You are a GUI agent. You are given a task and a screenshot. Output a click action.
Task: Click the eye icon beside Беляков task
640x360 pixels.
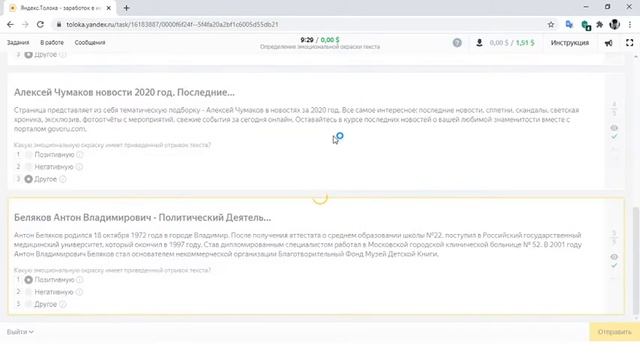[x=614, y=257]
